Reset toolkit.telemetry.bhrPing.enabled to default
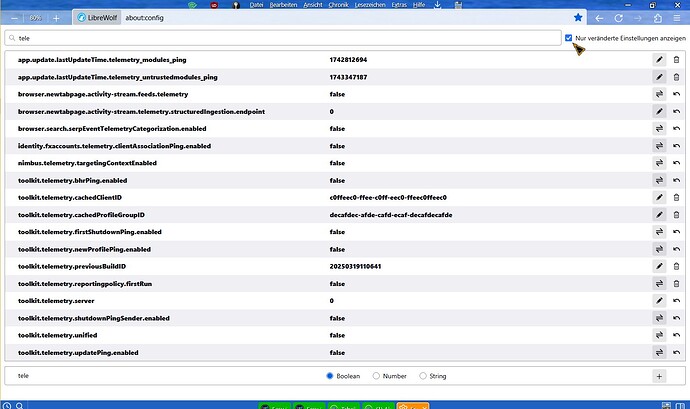The height and width of the screenshot is (409, 690). (676, 181)
